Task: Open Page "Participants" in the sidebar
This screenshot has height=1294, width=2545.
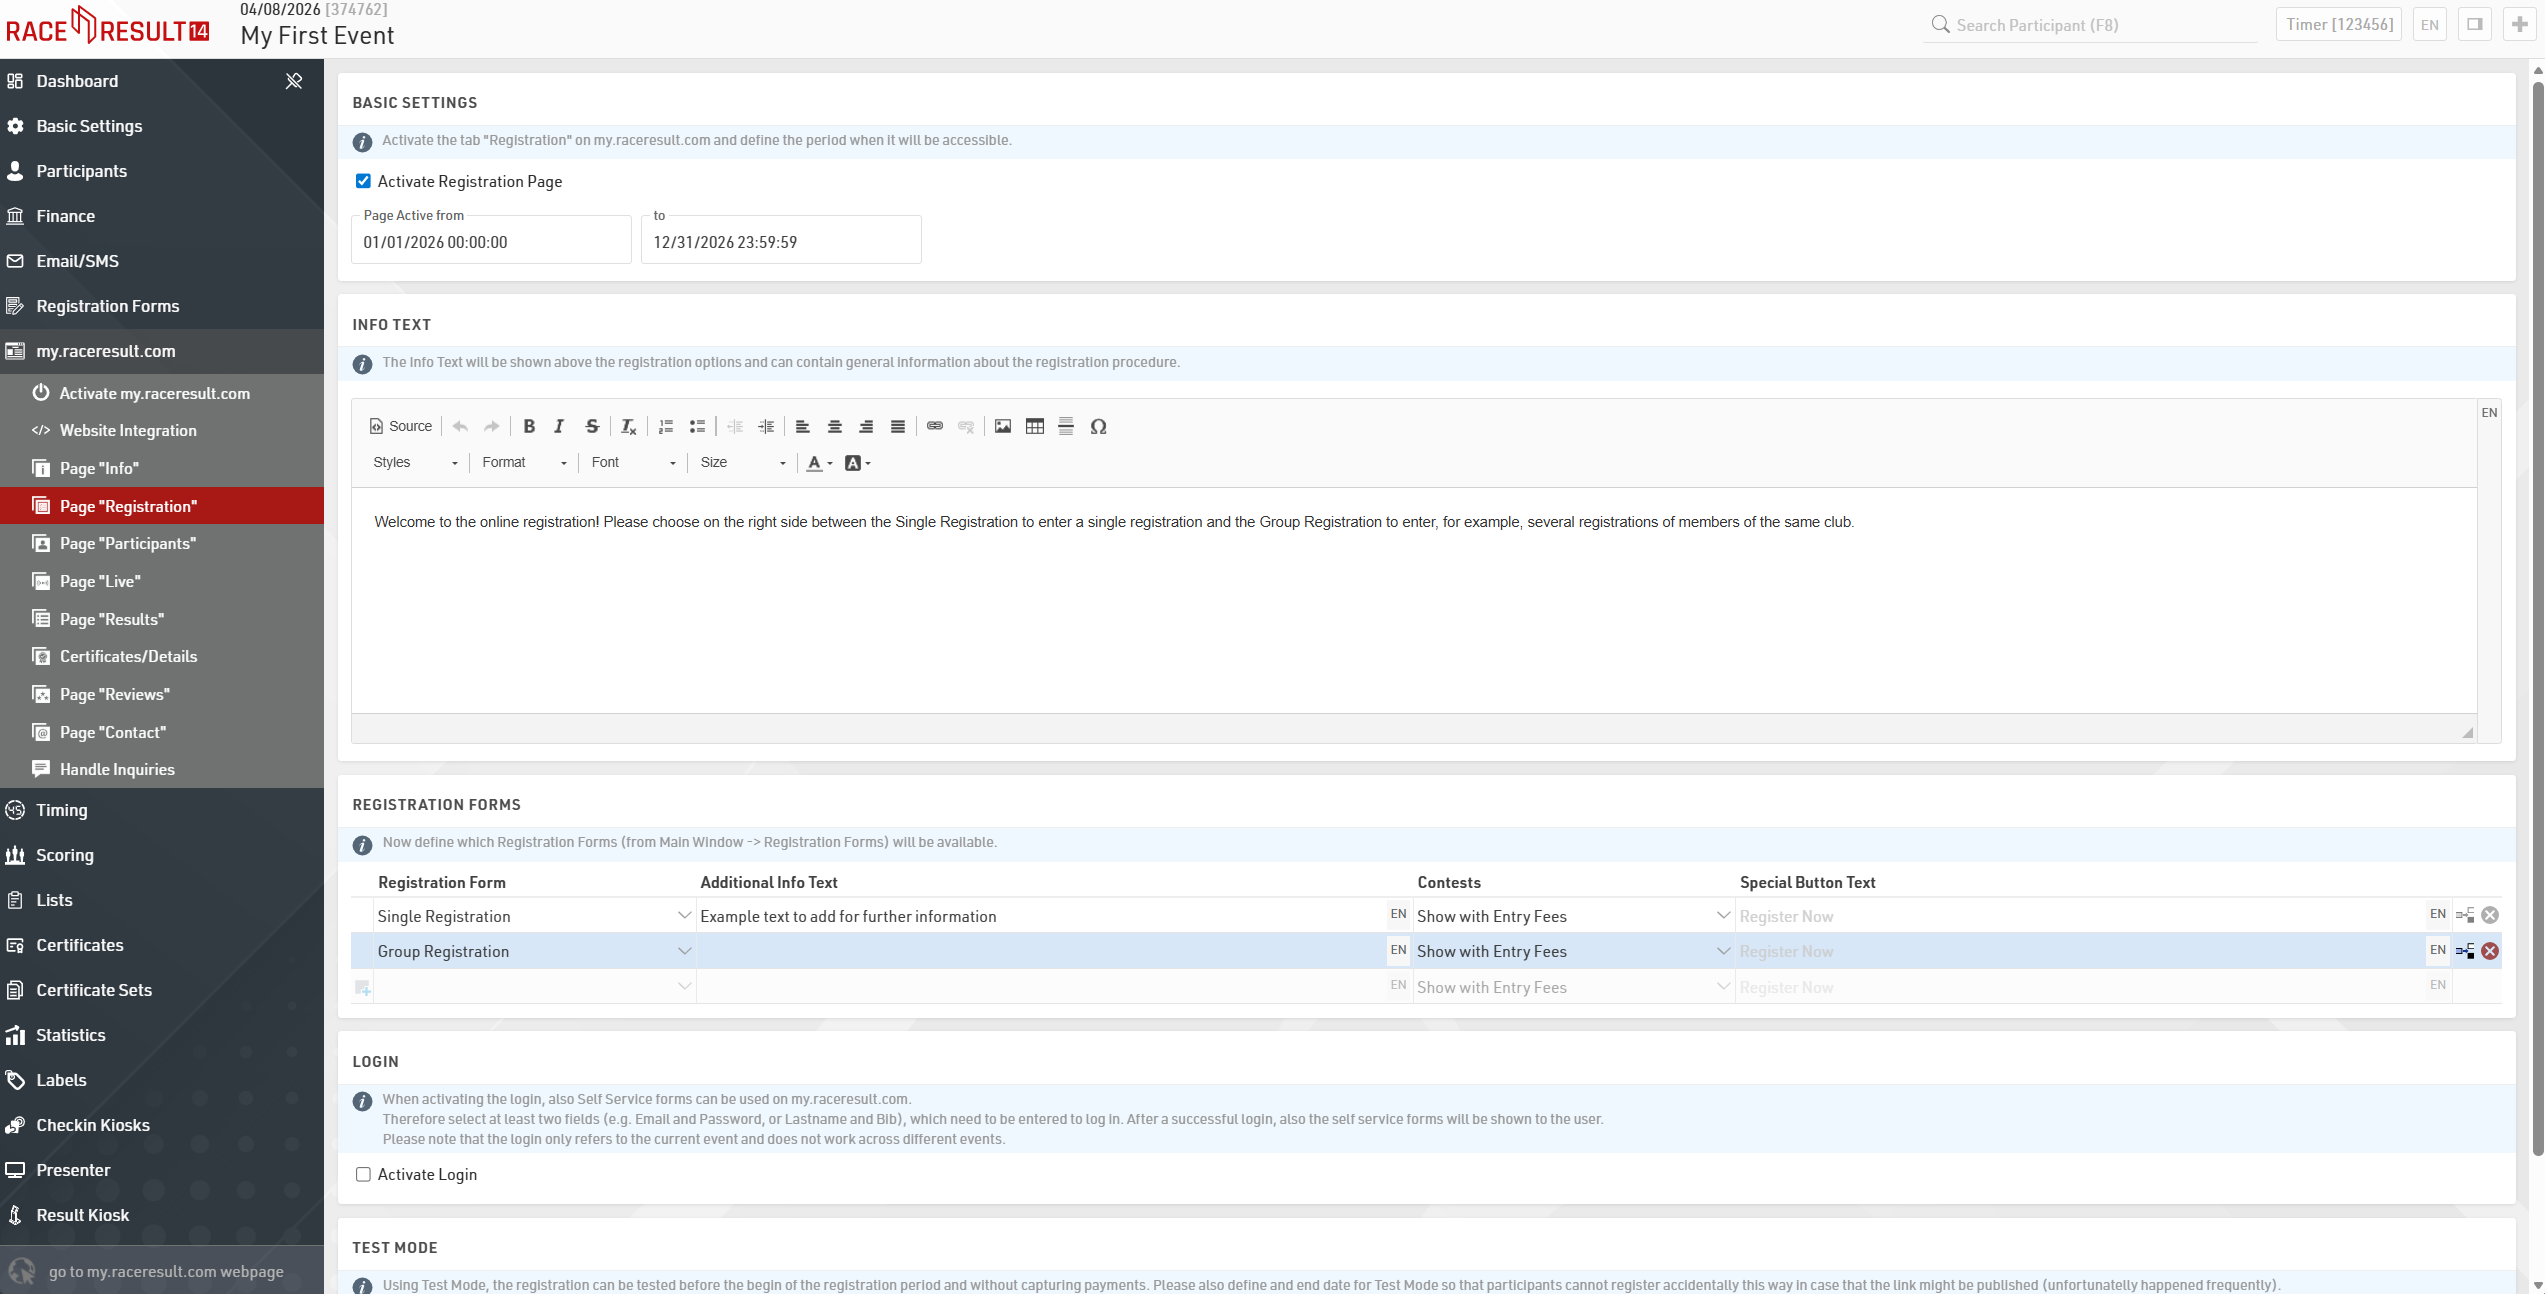Action: tap(128, 543)
